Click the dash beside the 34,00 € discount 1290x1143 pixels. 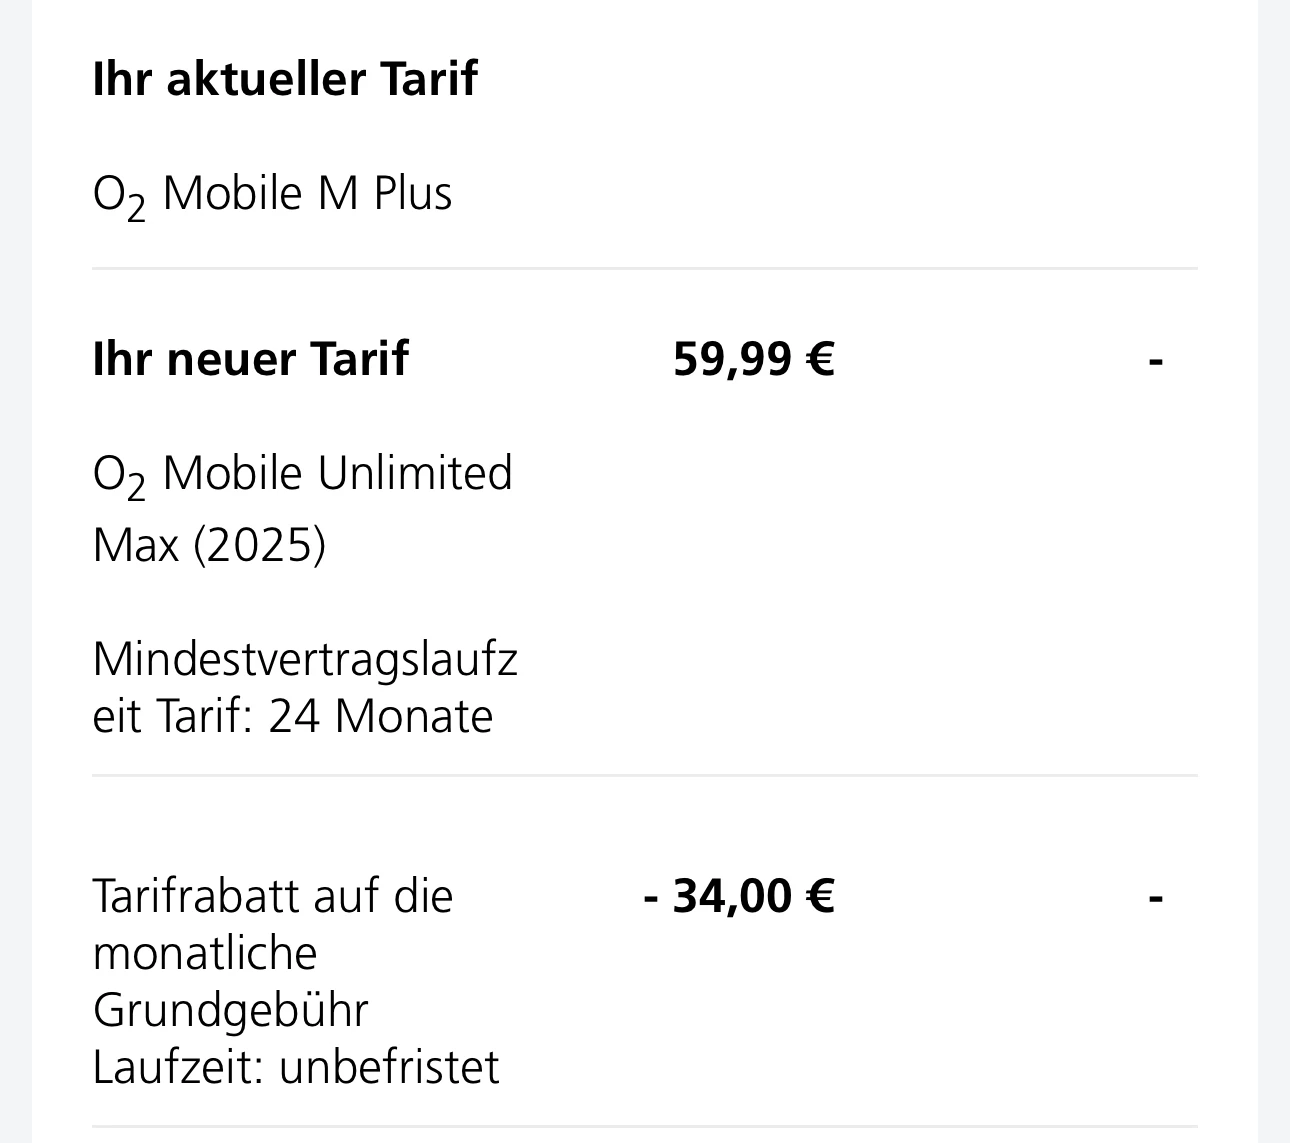pos(1156,899)
